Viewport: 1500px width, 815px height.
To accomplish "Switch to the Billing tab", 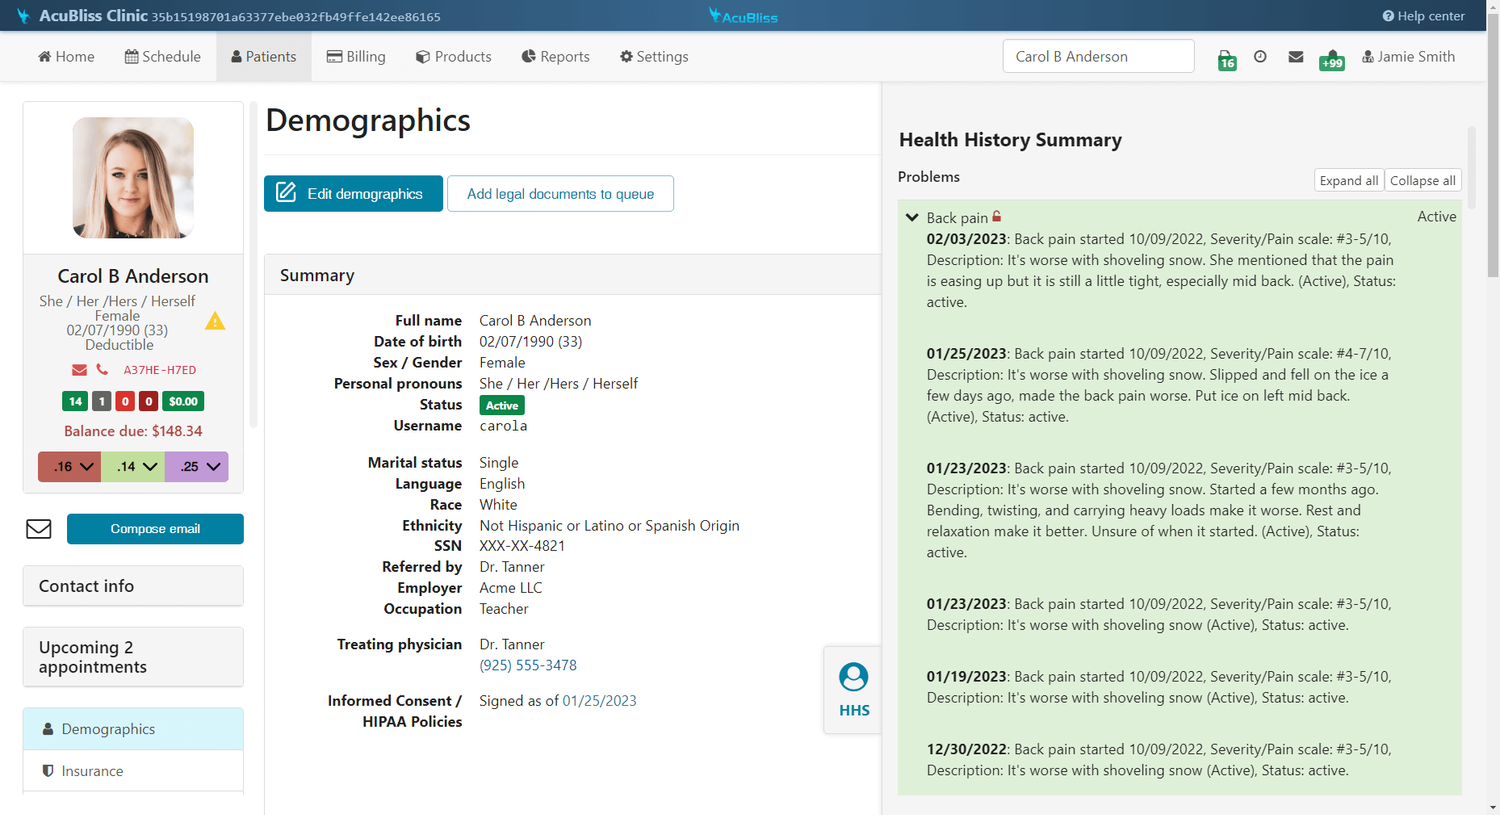I will (356, 56).
